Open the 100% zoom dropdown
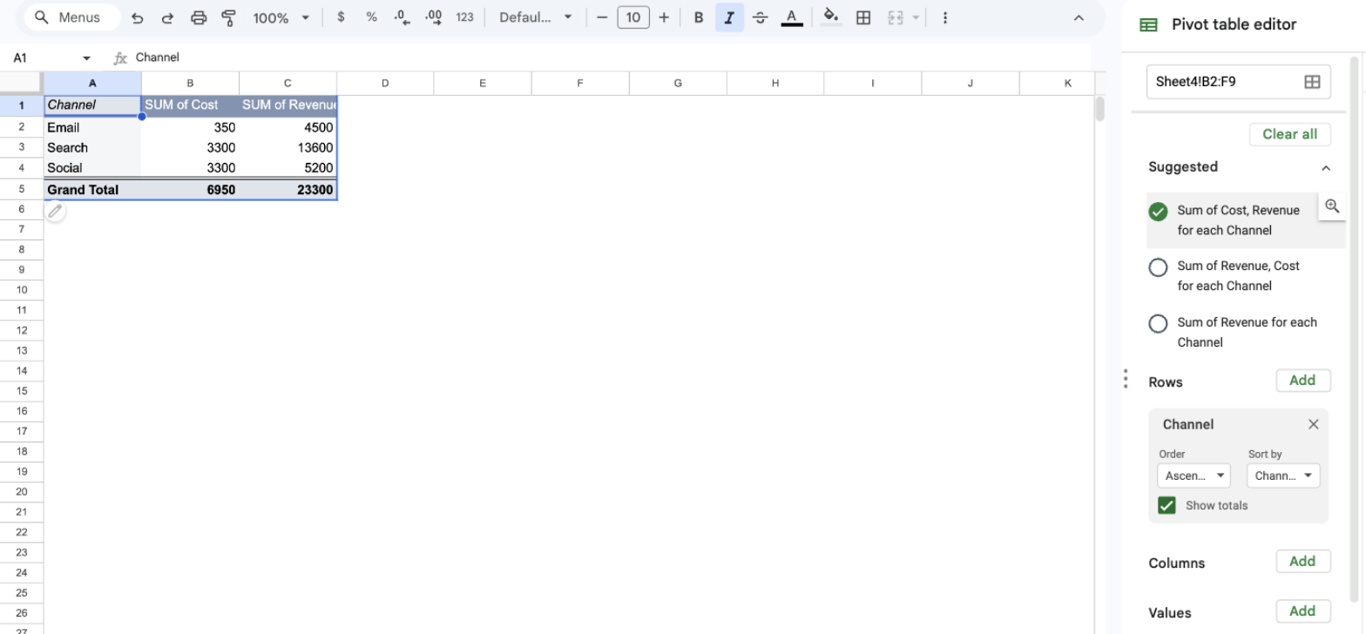Viewport: 1366px width, 634px height. pos(281,18)
